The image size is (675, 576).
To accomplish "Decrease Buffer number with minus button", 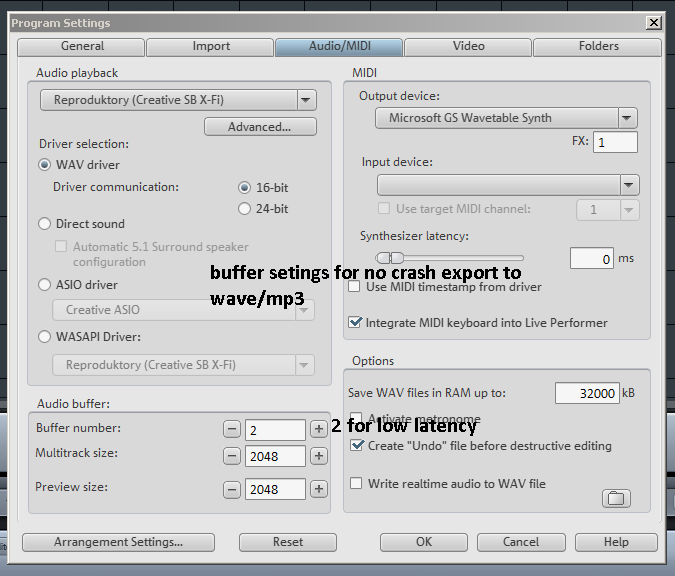I will point(232,429).
